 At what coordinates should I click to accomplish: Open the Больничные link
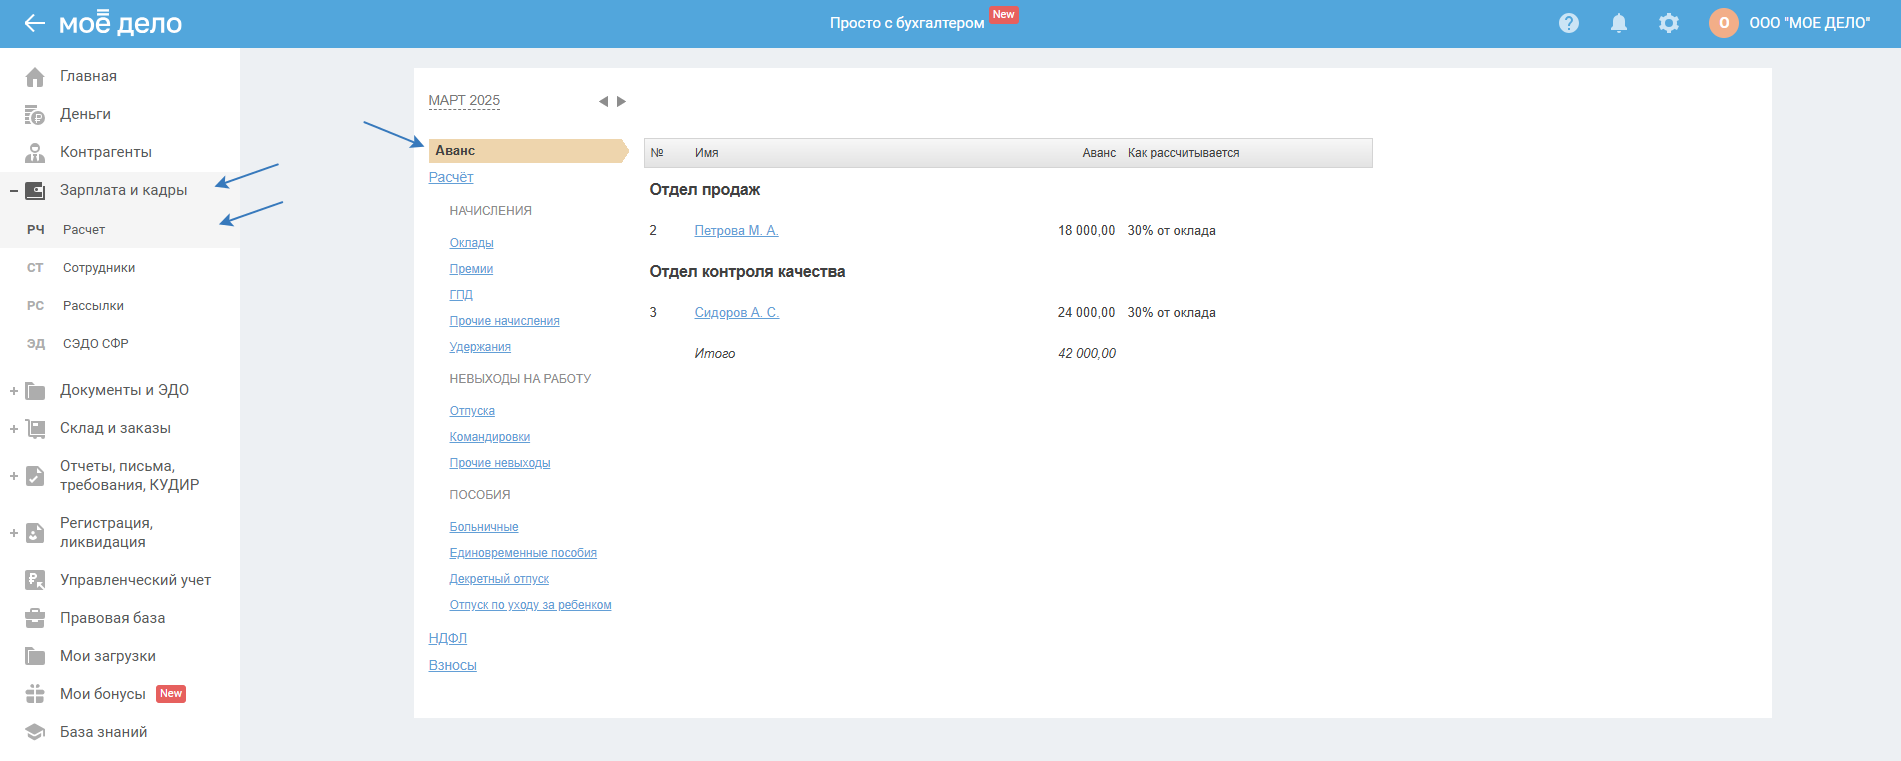coord(484,527)
